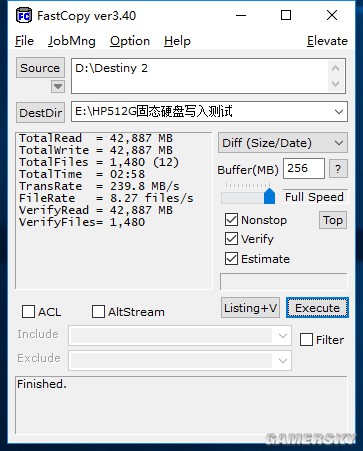Image resolution: width=363 pixels, height=451 pixels.
Task: Expand the DestDir path dropdown
Action: [339, 112]
